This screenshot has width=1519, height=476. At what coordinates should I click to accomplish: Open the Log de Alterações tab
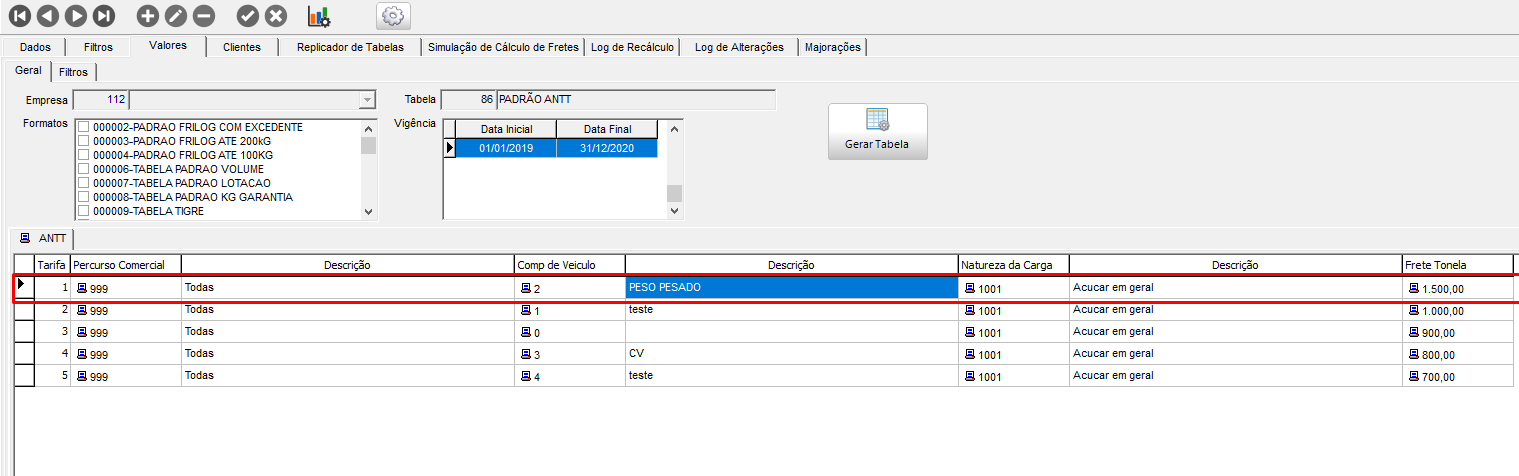click(739, 47)
